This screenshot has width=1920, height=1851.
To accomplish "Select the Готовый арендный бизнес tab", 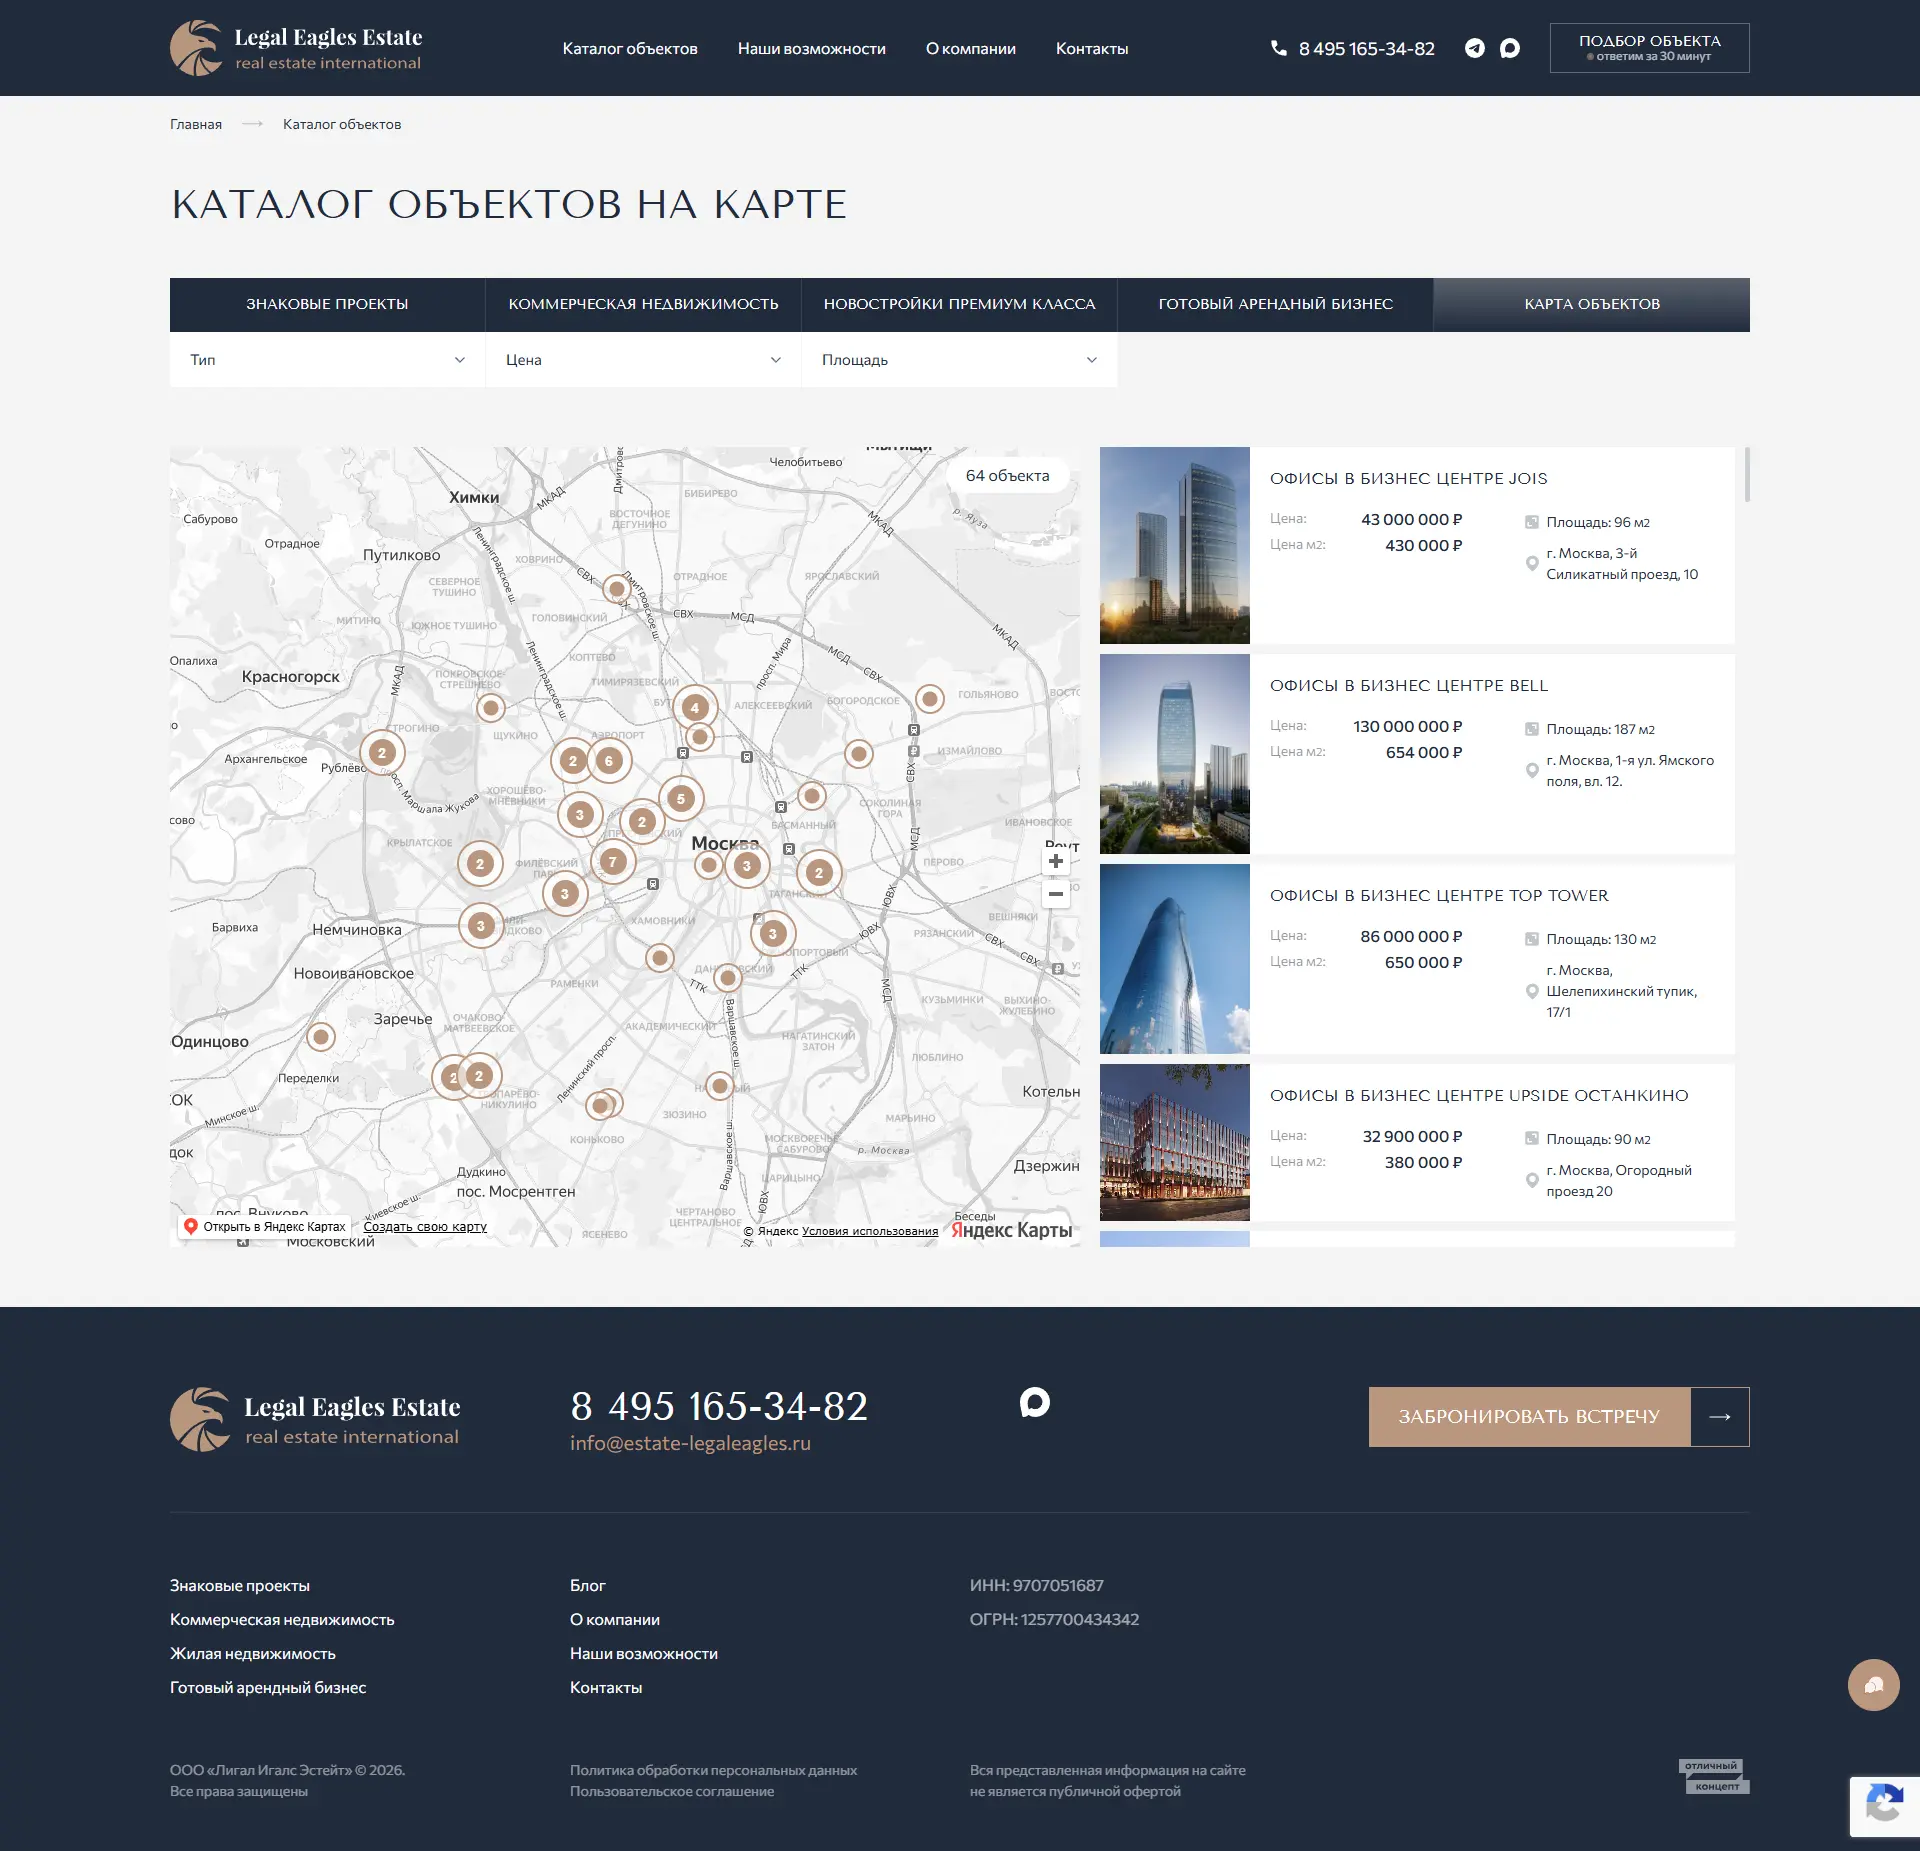I will pyautogui.click(x=1275, y=304).
